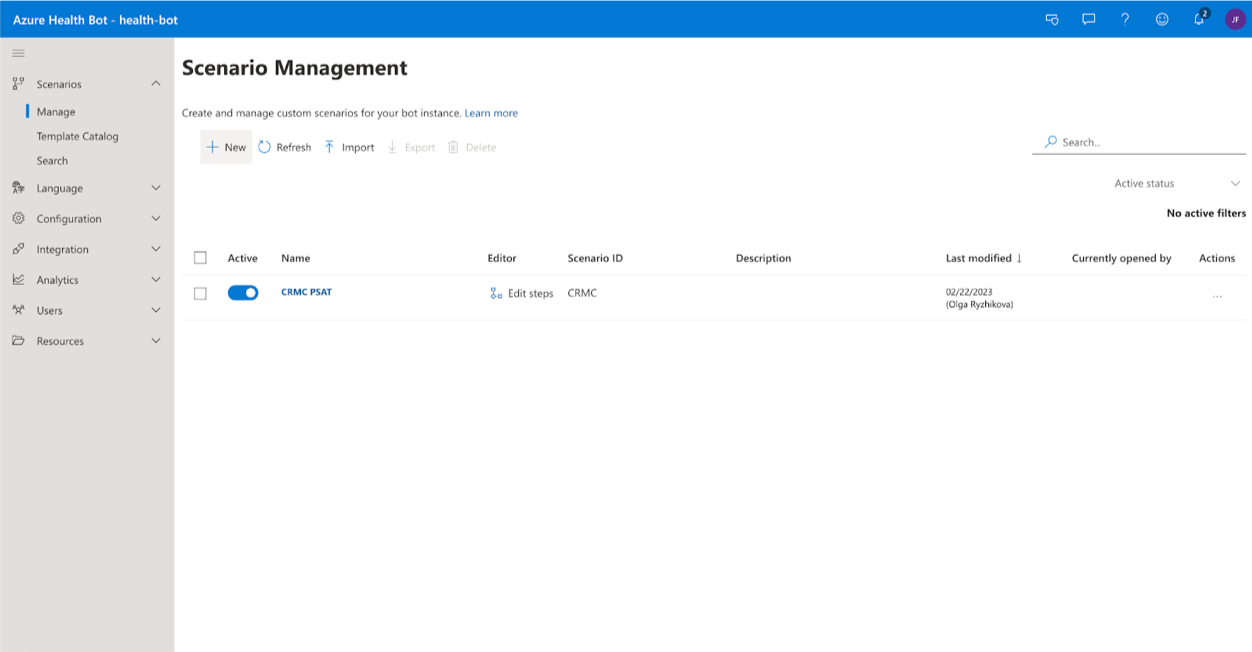Open the feedback smiley icon
The width and height of the screenshot is (1252, 652).
pyautogui.click(x=1162, y=19)
